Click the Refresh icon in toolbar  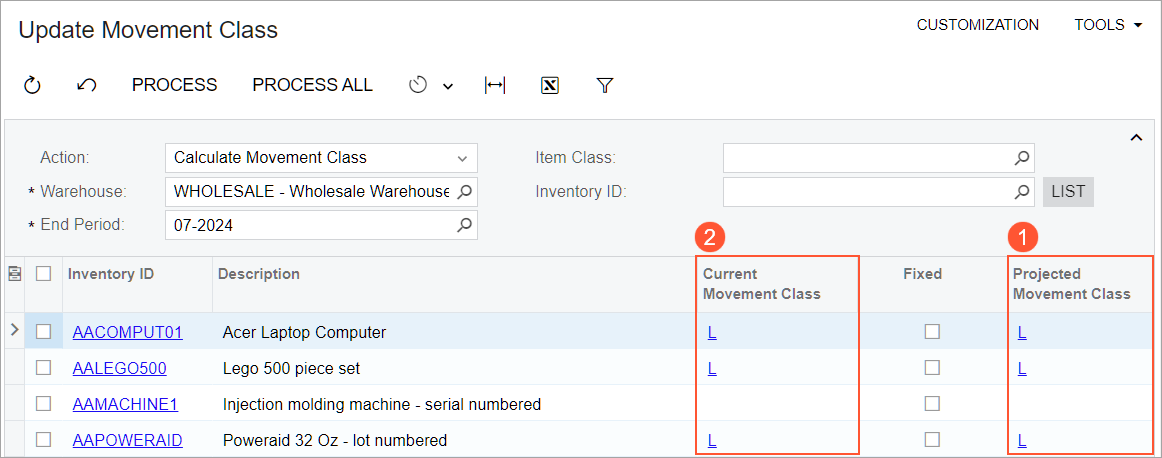(x=32, y=86)
